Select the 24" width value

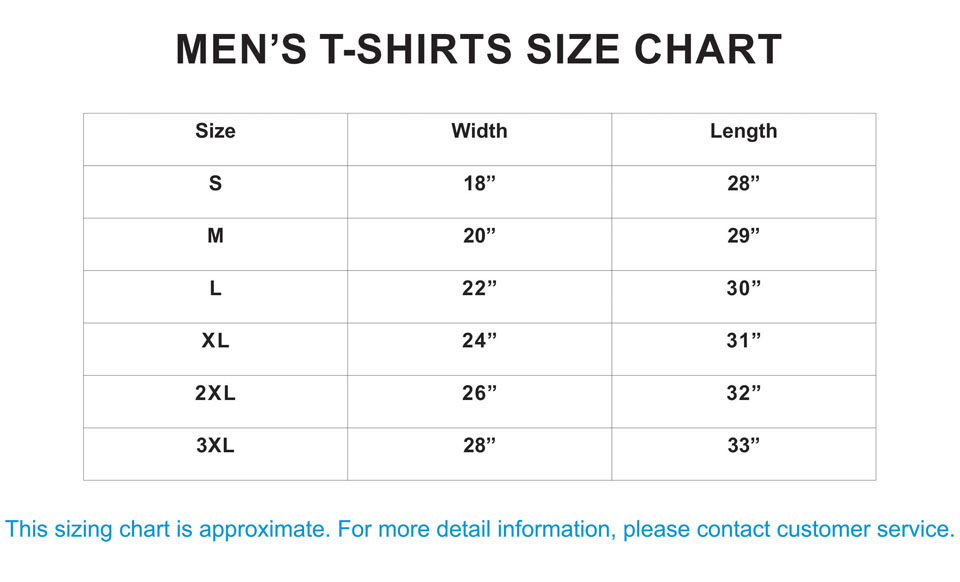point(479,341)
